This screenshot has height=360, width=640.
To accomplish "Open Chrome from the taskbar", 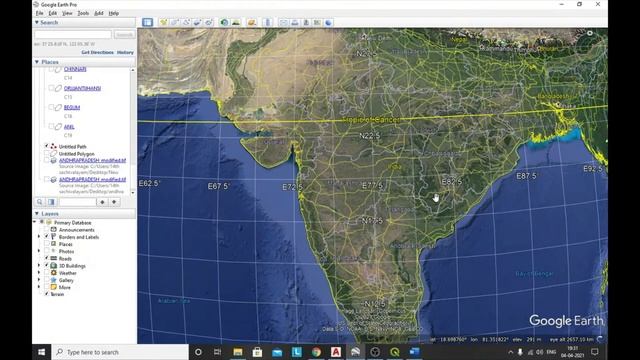I will 316,352.
